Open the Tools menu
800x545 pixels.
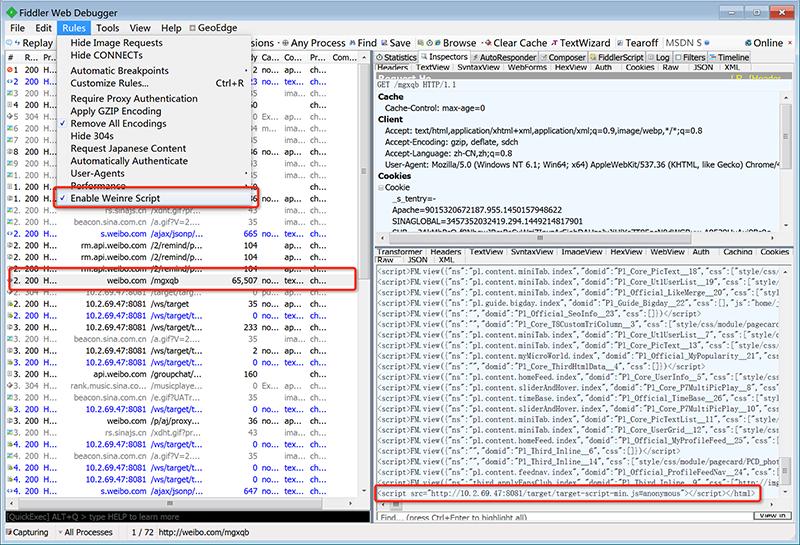(x=107, y=28)
